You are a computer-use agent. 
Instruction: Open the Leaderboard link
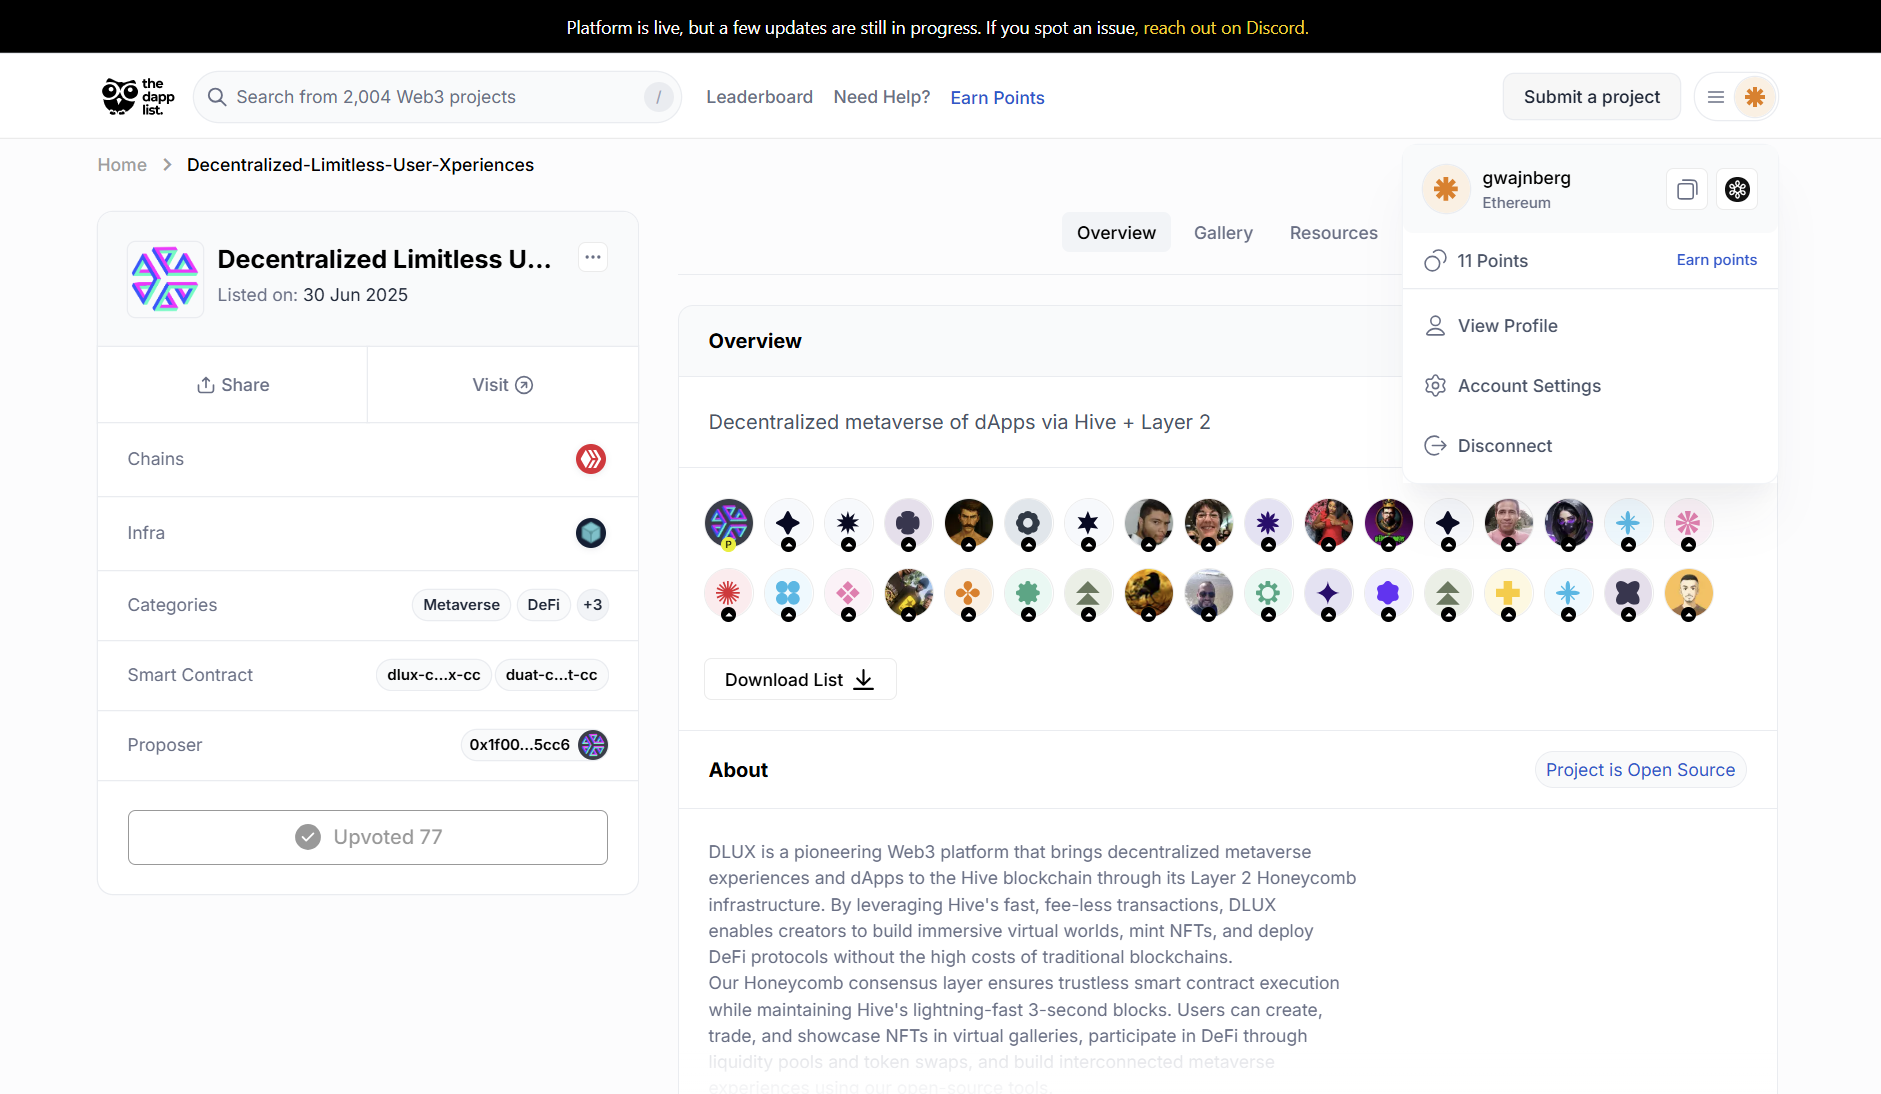coord(759,97)
